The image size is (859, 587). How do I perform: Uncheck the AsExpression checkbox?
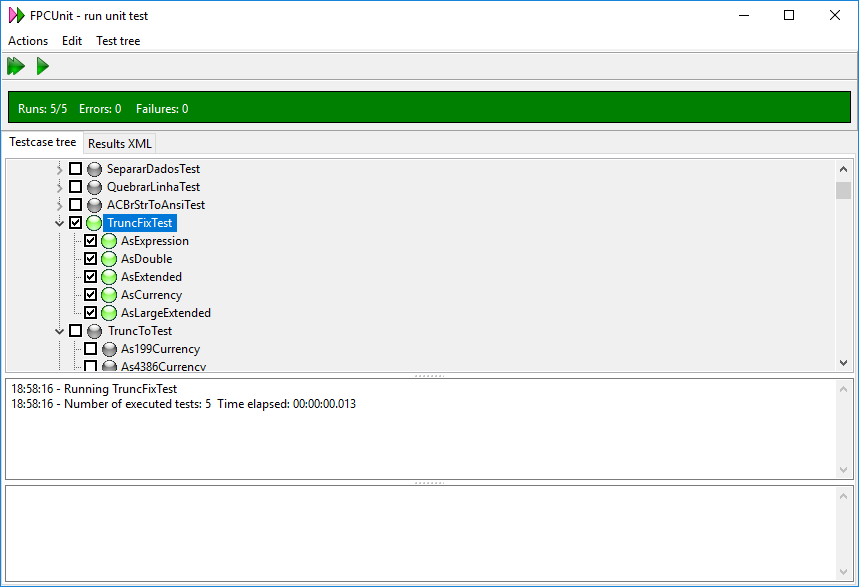coord(90,241)
